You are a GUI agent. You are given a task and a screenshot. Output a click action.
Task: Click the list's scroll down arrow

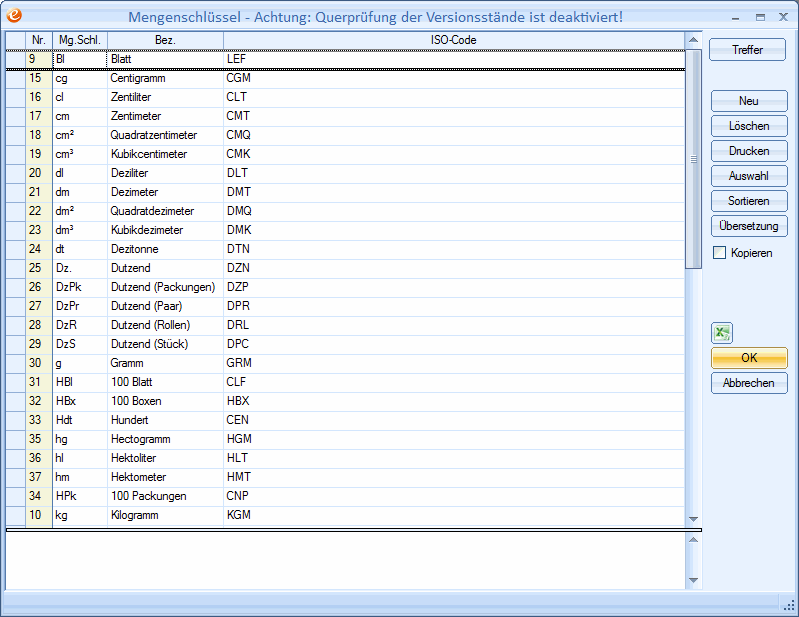coord(693,519)
